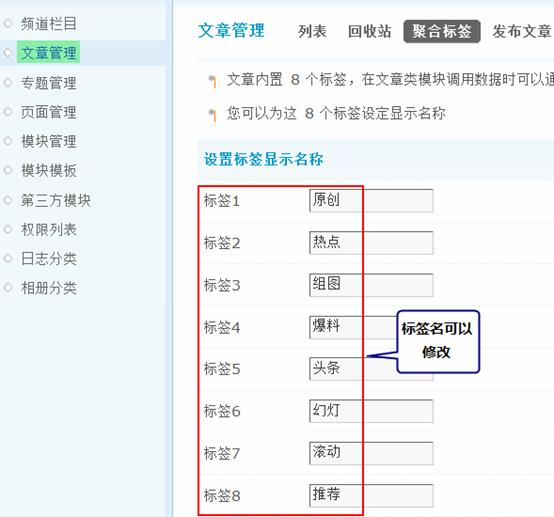Click bullet icon beside 相册分类
The height and width of the screenshot is (517, 554).
click(x=8, y=288)
